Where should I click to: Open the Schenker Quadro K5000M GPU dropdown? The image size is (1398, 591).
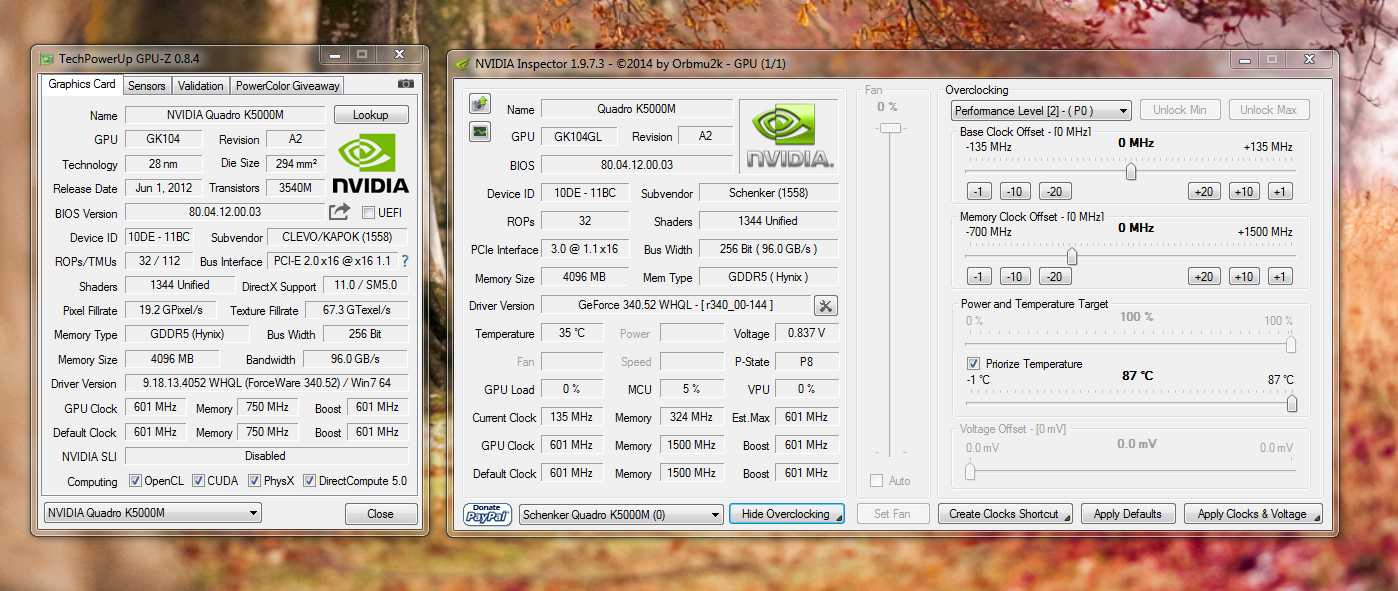pyautogui.click(x=622, y=514)
